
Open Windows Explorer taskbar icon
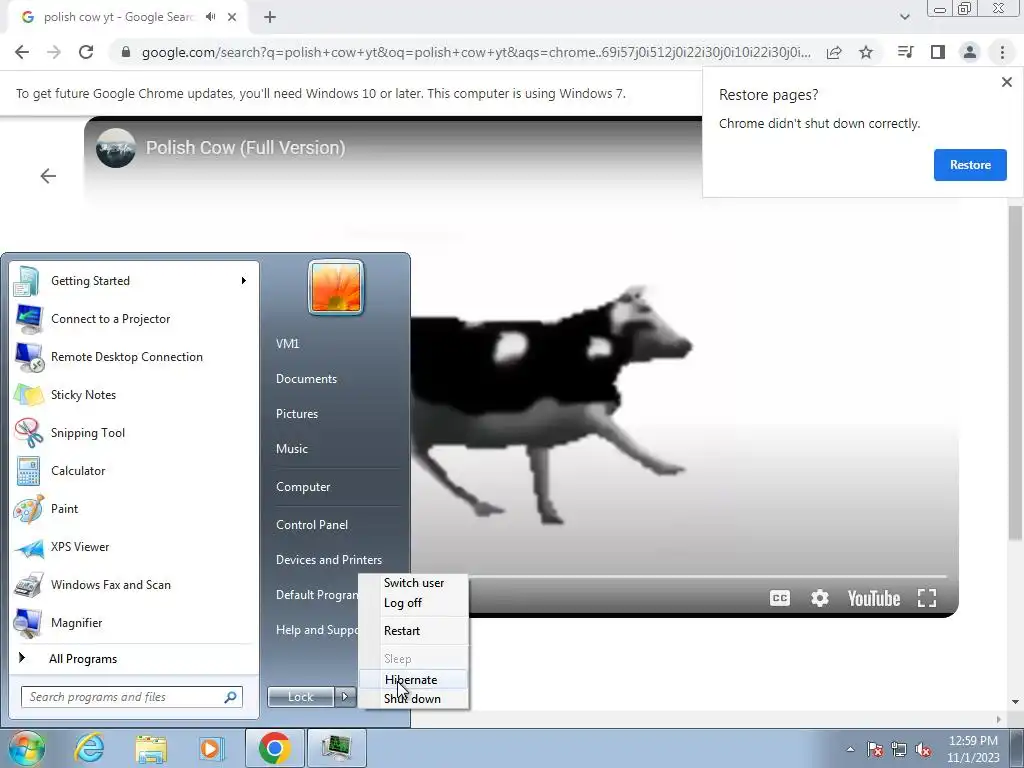[x=150, y=748]
